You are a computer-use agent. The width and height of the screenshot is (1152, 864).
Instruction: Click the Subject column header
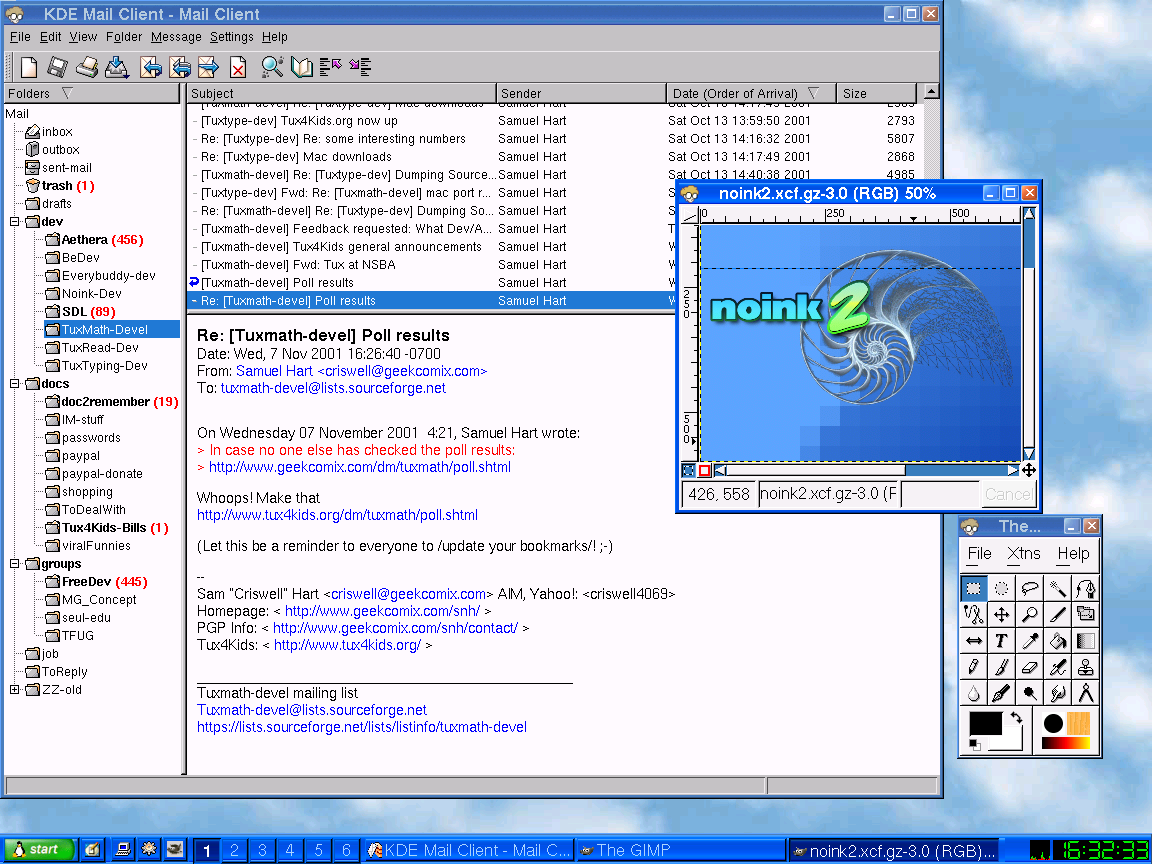[x=342, y=93]
